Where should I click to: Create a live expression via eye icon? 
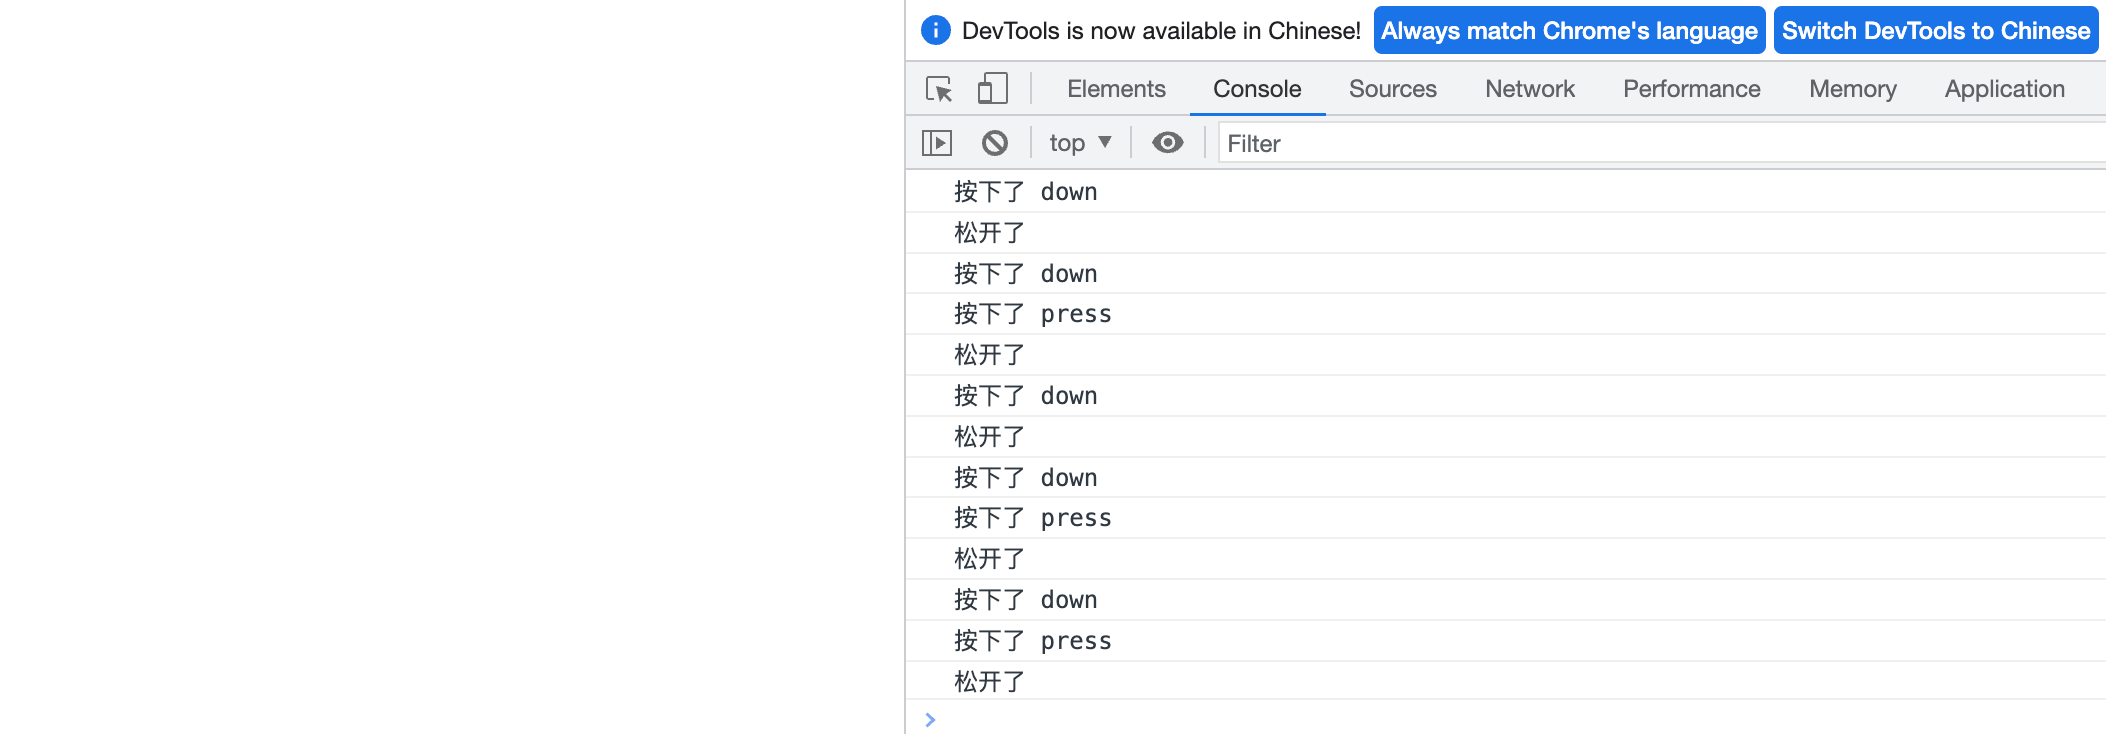point(1168,143)
